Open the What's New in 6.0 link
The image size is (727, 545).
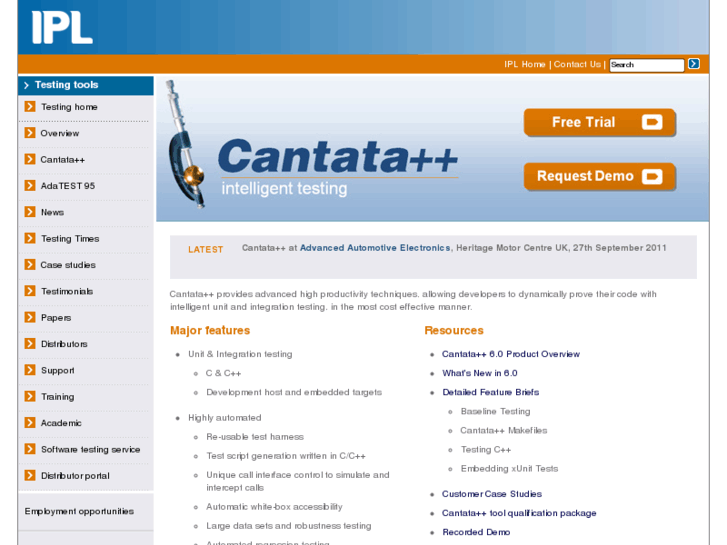(479, 373)
